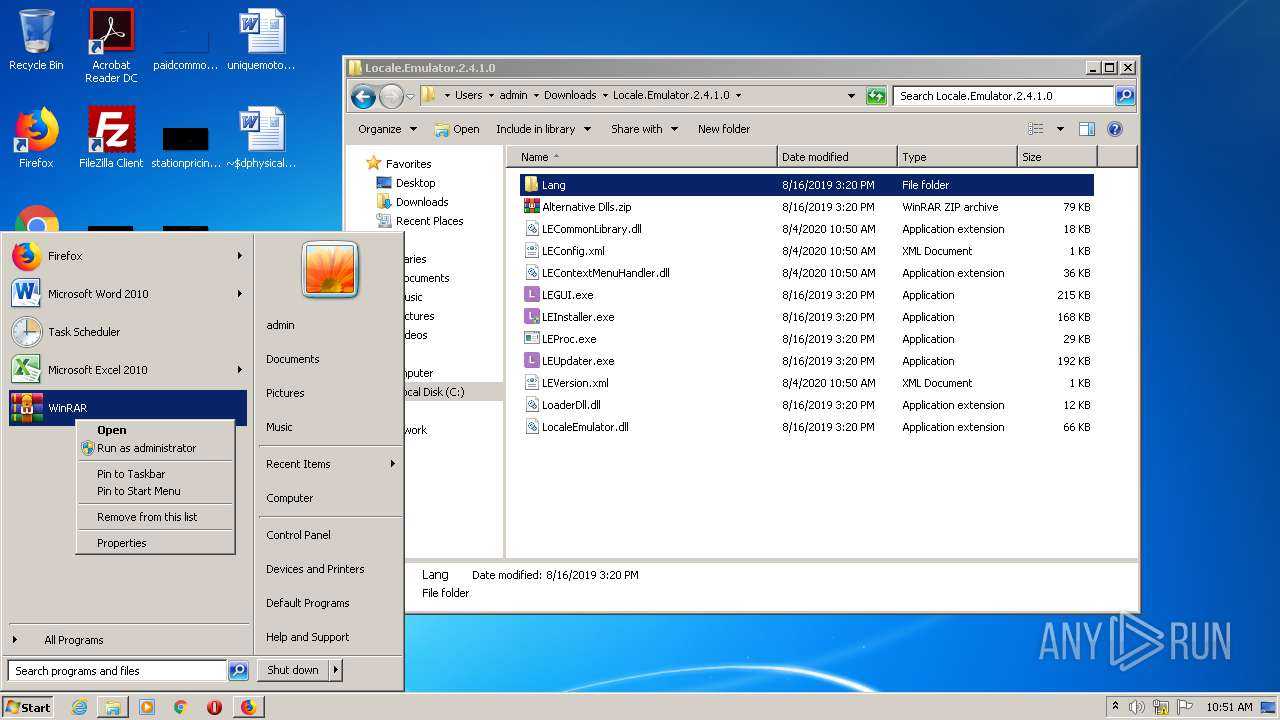Screen dimensions: 1280x720
Task: Open the ~$dphysical Word file on desktop
Action: click(x=261, y=138)
